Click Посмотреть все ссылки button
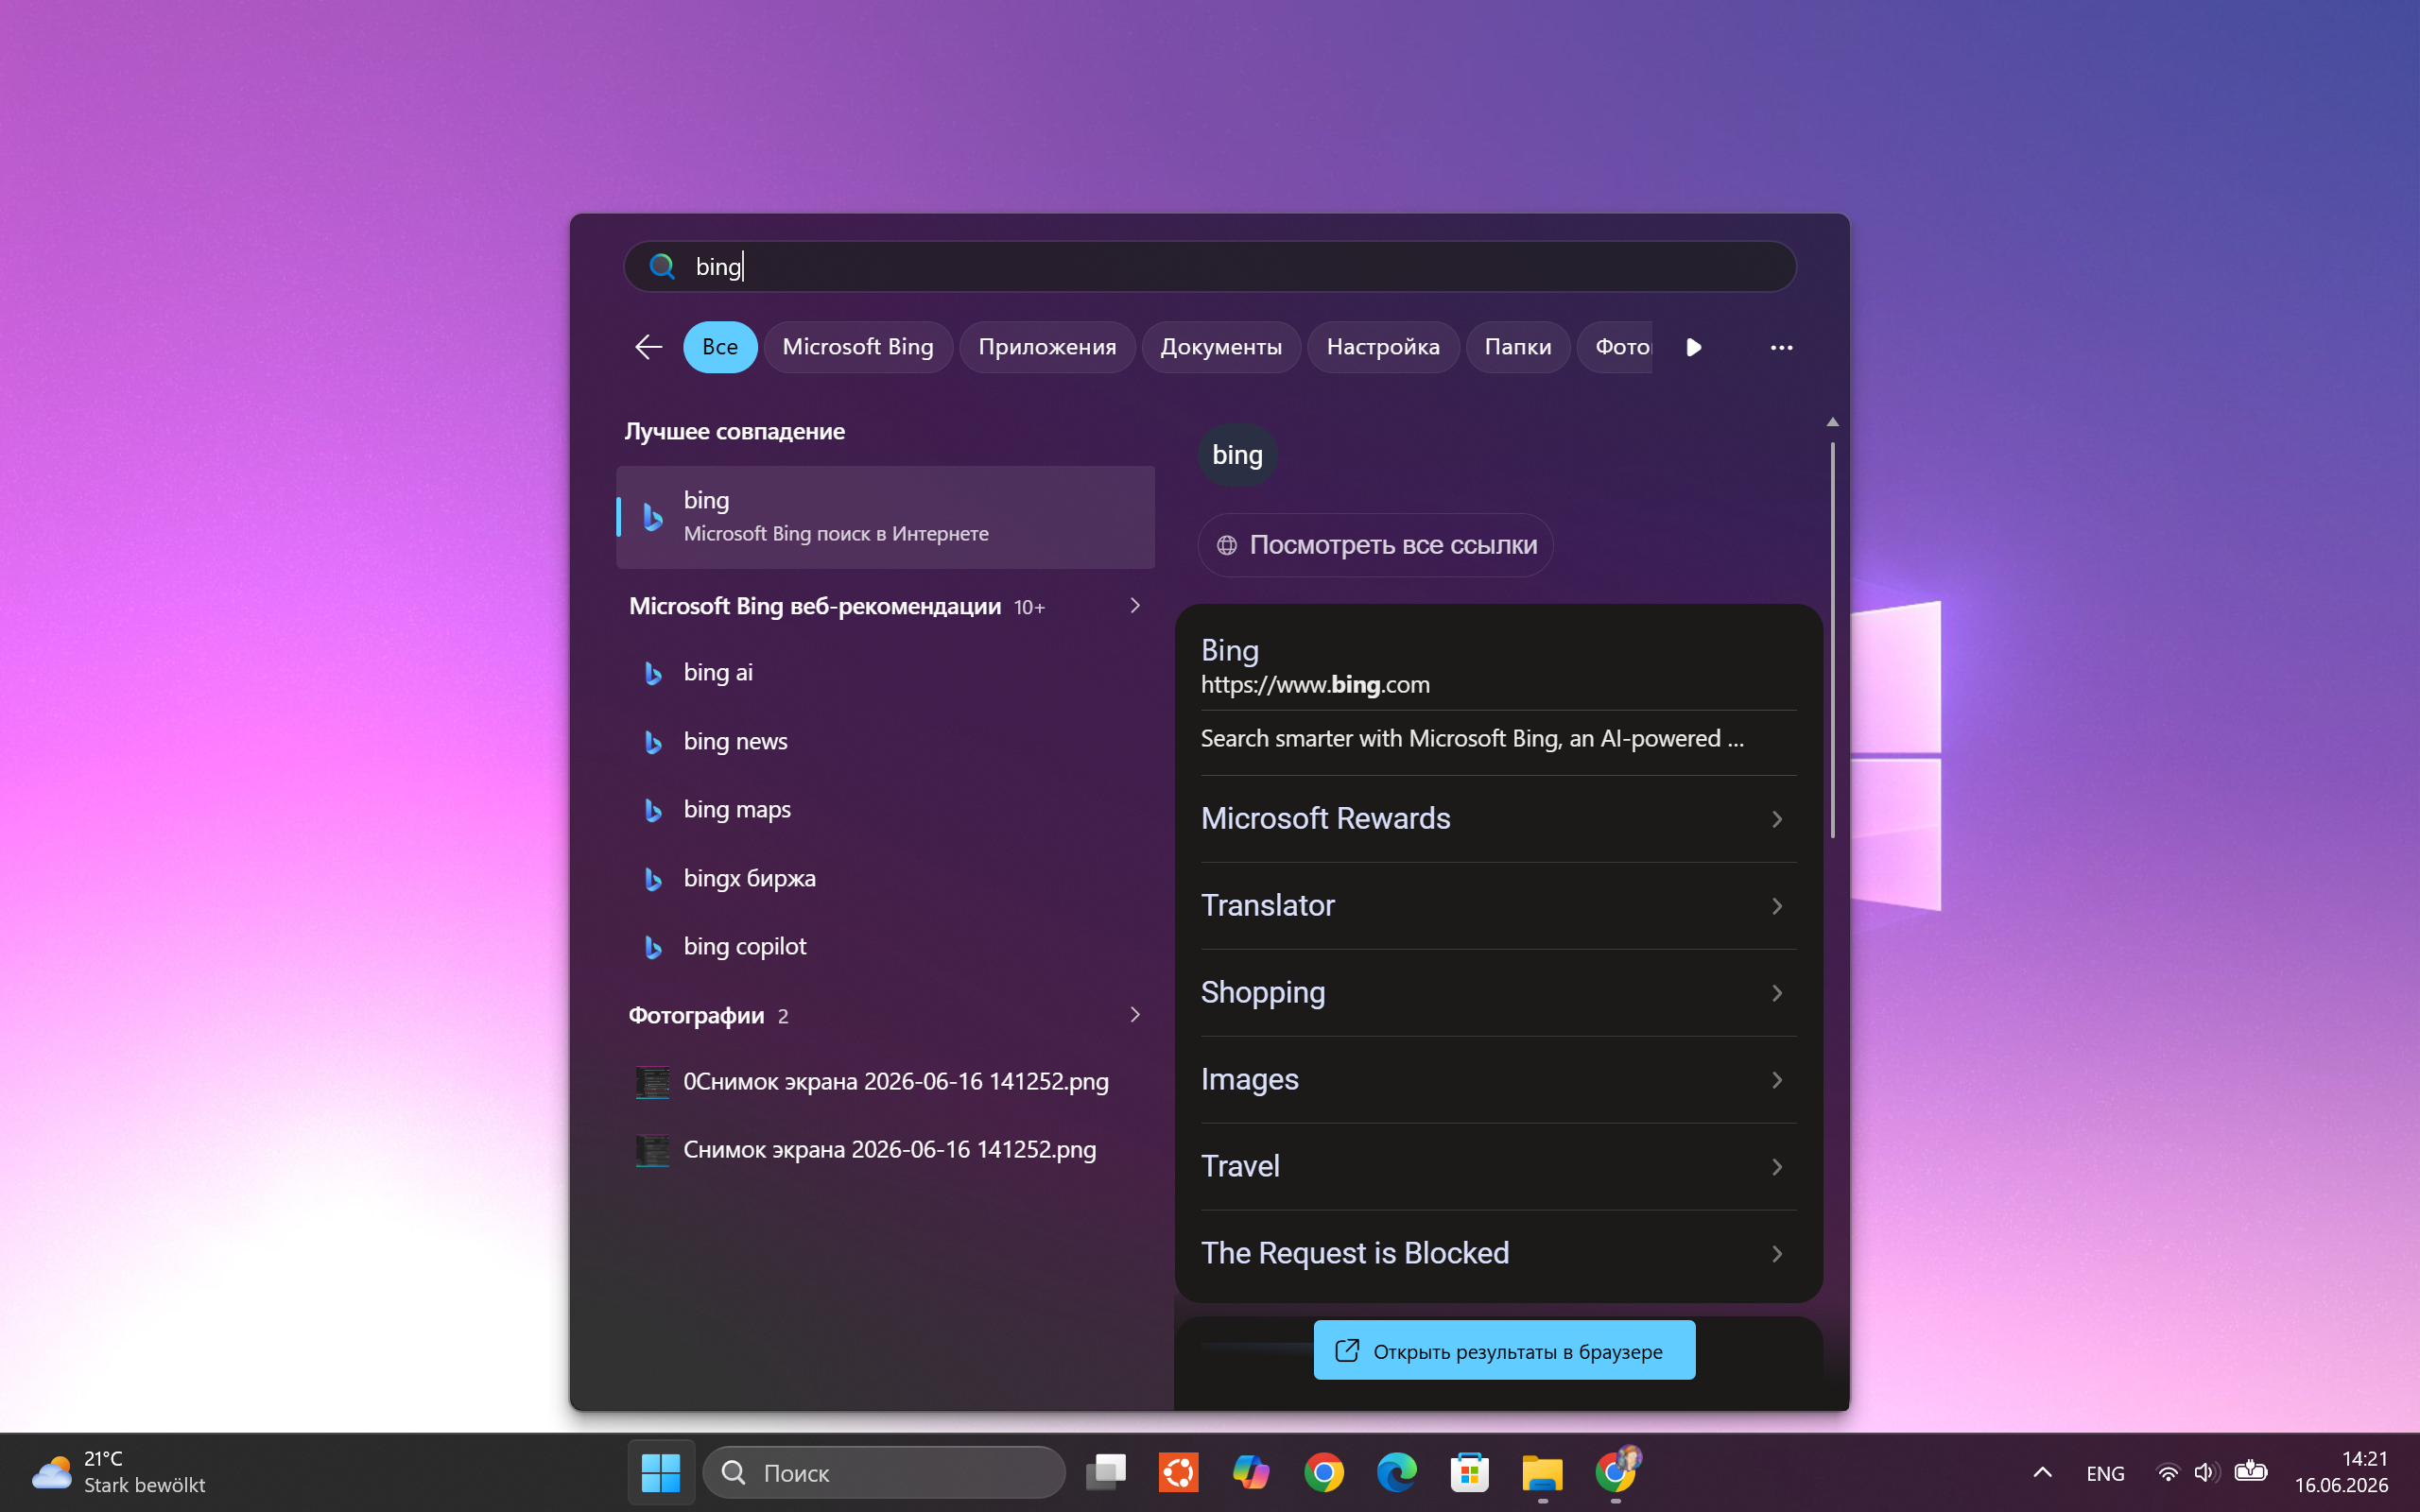Image resolution: width=2420 pixels, height=1512 pixels. 1375,545
